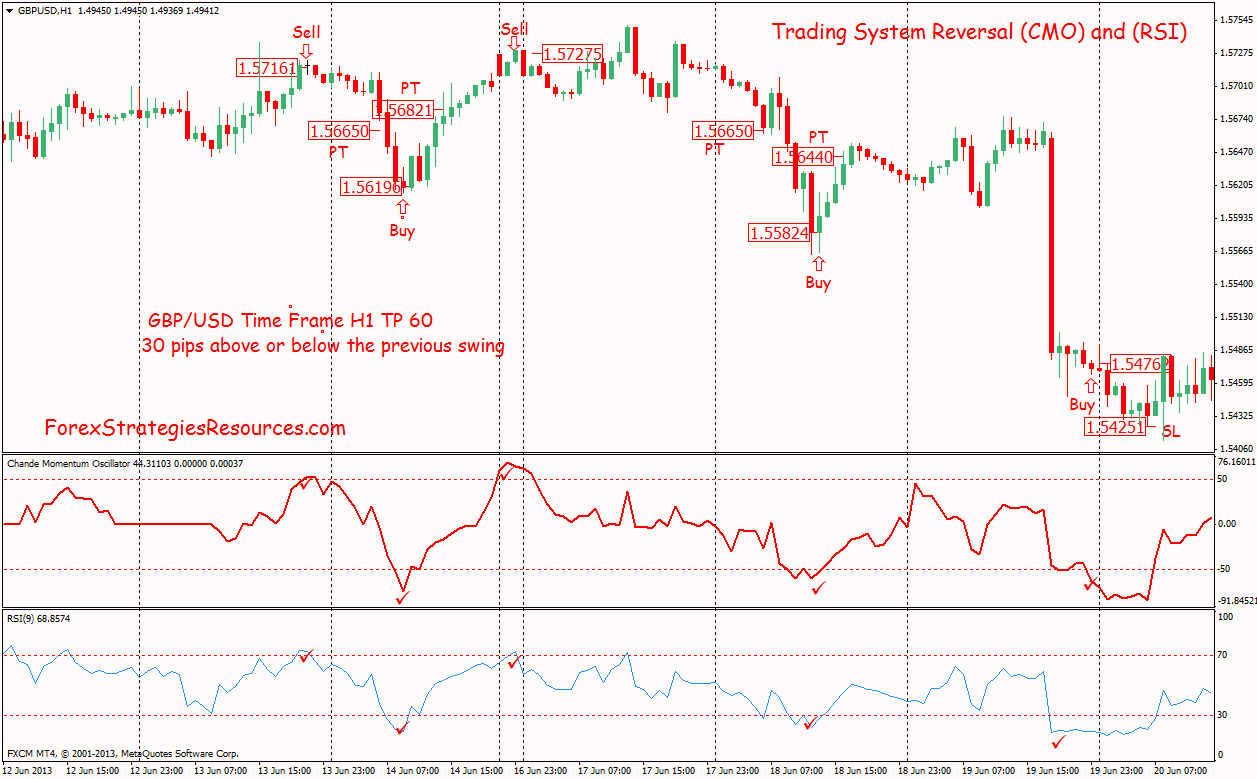Click the 1.57161 price box
This screenshot has width=1257, height=779.
[x=266, y=69]
